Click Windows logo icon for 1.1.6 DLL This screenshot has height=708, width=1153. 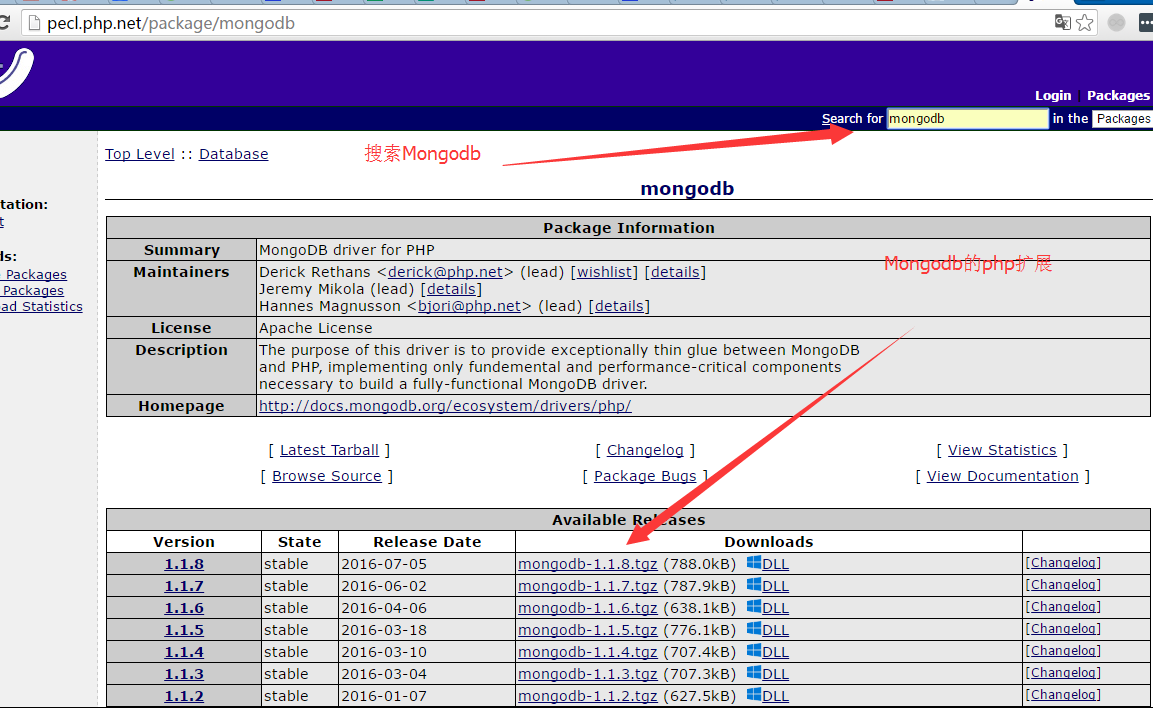pyautogui.click(x=754, y=607)
